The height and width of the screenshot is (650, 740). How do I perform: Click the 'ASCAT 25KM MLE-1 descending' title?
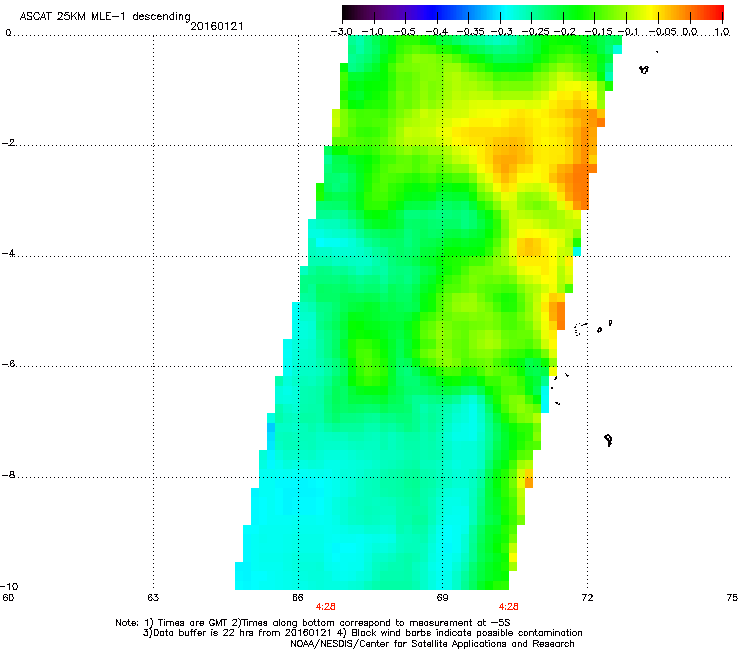(x=105, y=16)
